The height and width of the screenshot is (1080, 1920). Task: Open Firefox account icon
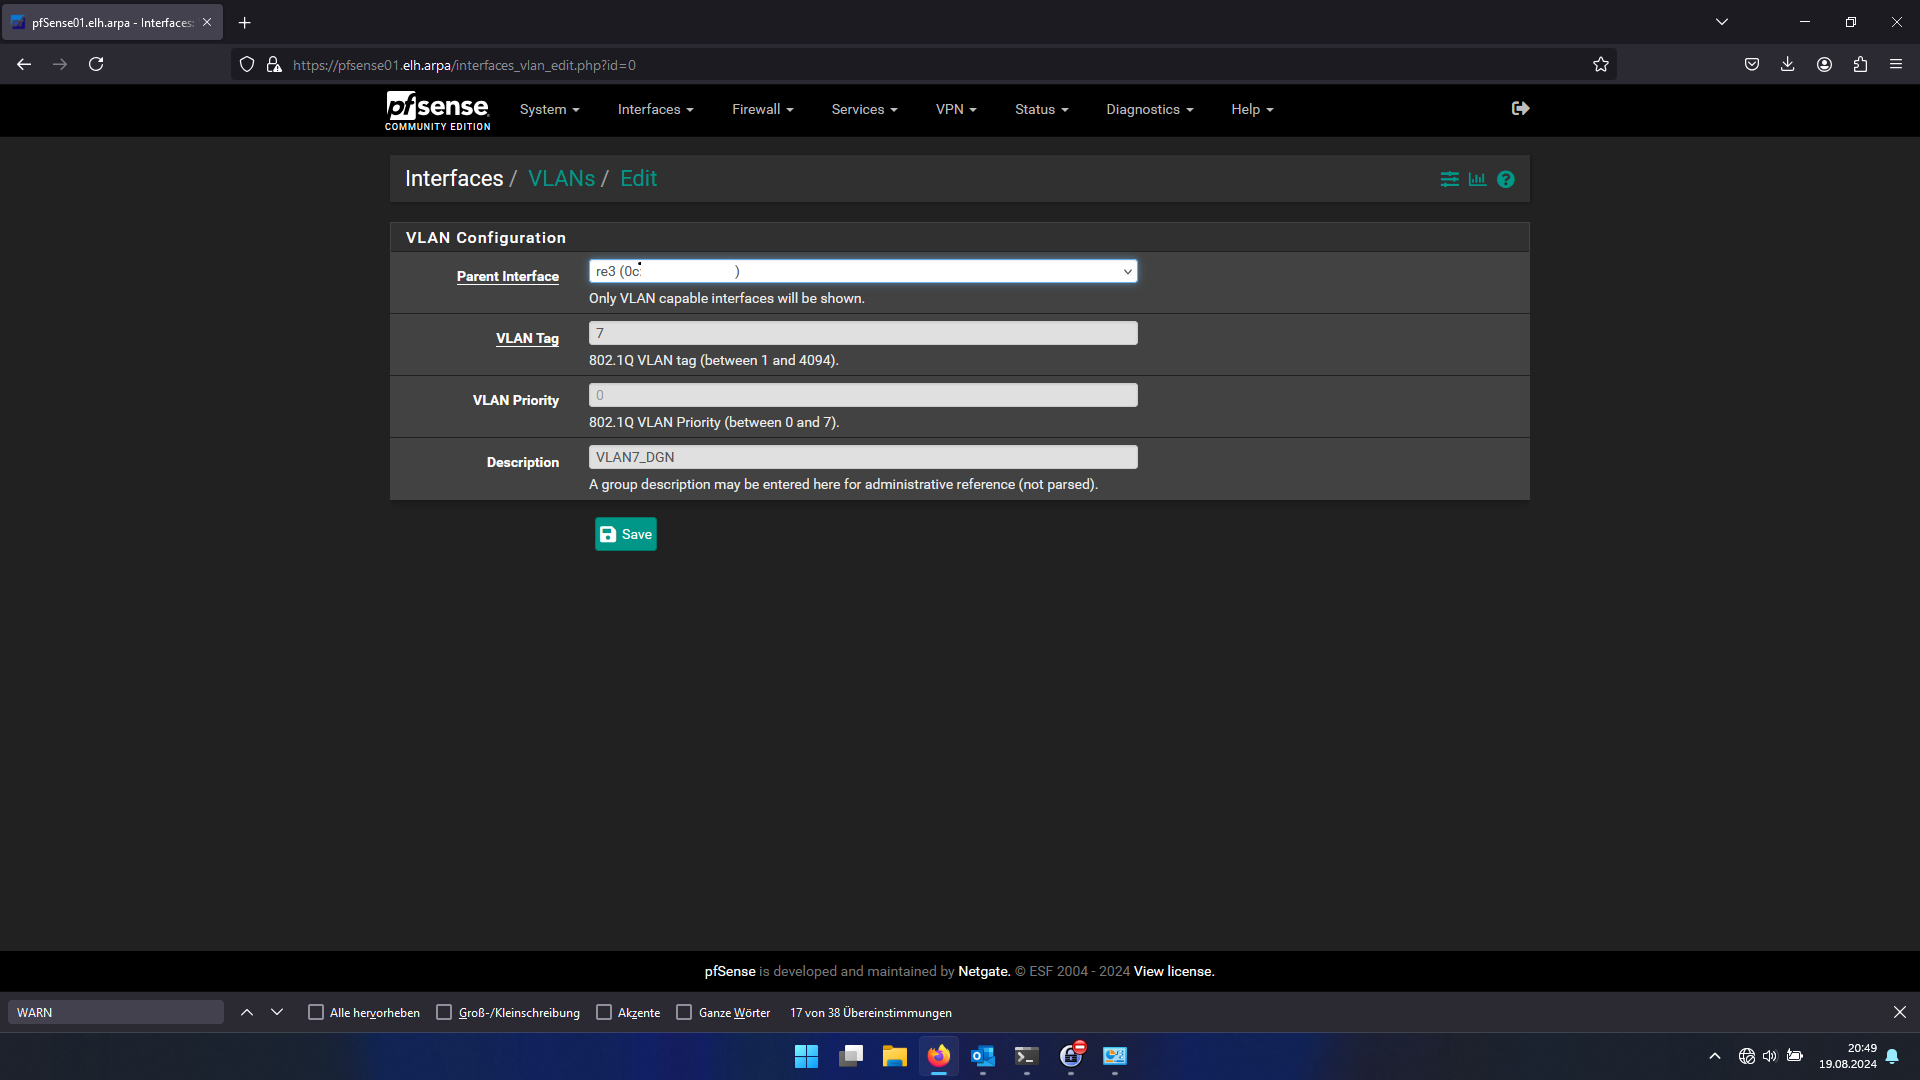click(x=1824, y=64)
